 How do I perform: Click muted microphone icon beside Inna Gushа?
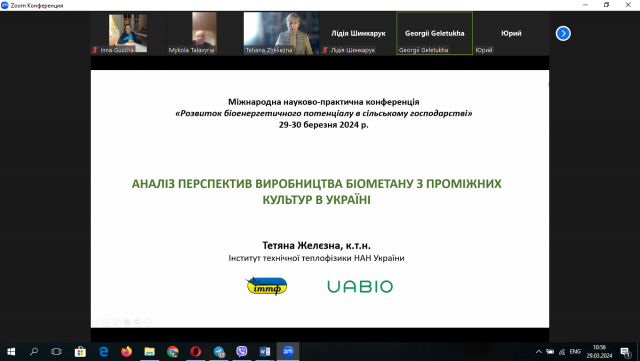[x=95, y=50]
